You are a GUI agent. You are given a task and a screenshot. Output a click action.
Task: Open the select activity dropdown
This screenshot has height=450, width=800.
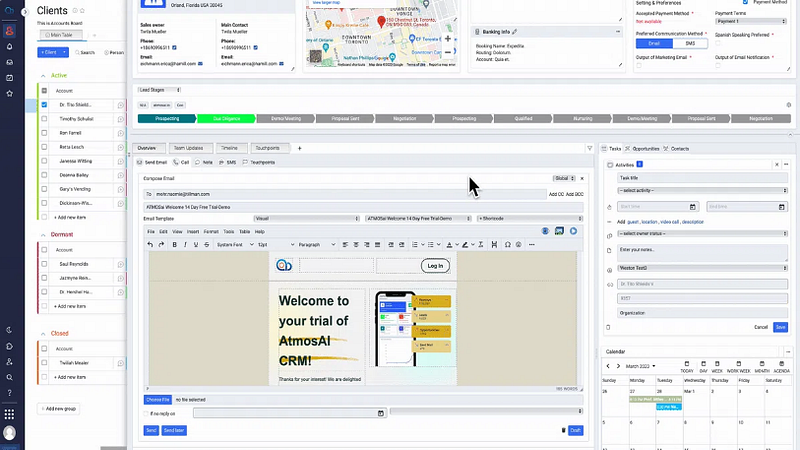click(x=702, y=190)
